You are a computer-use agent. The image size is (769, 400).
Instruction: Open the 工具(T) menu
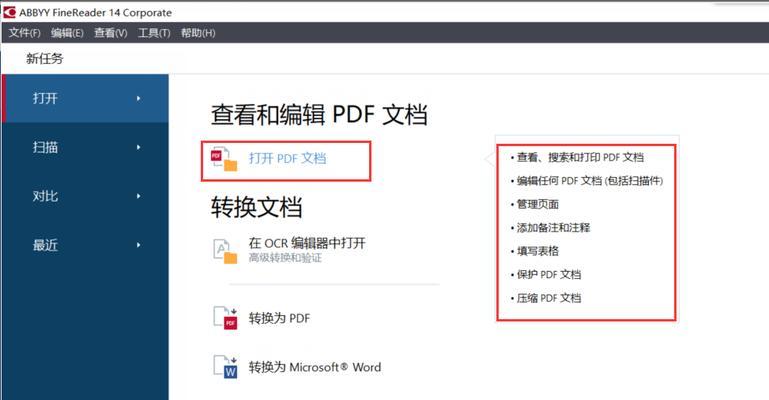pyautogui.click(x=154, y=33)
